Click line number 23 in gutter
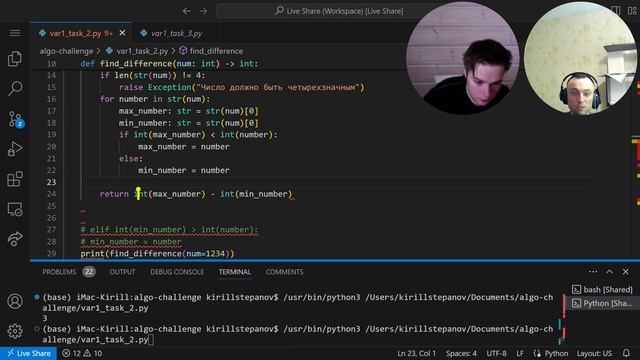The width and height of the screenshot is (640, 360). 51,182
